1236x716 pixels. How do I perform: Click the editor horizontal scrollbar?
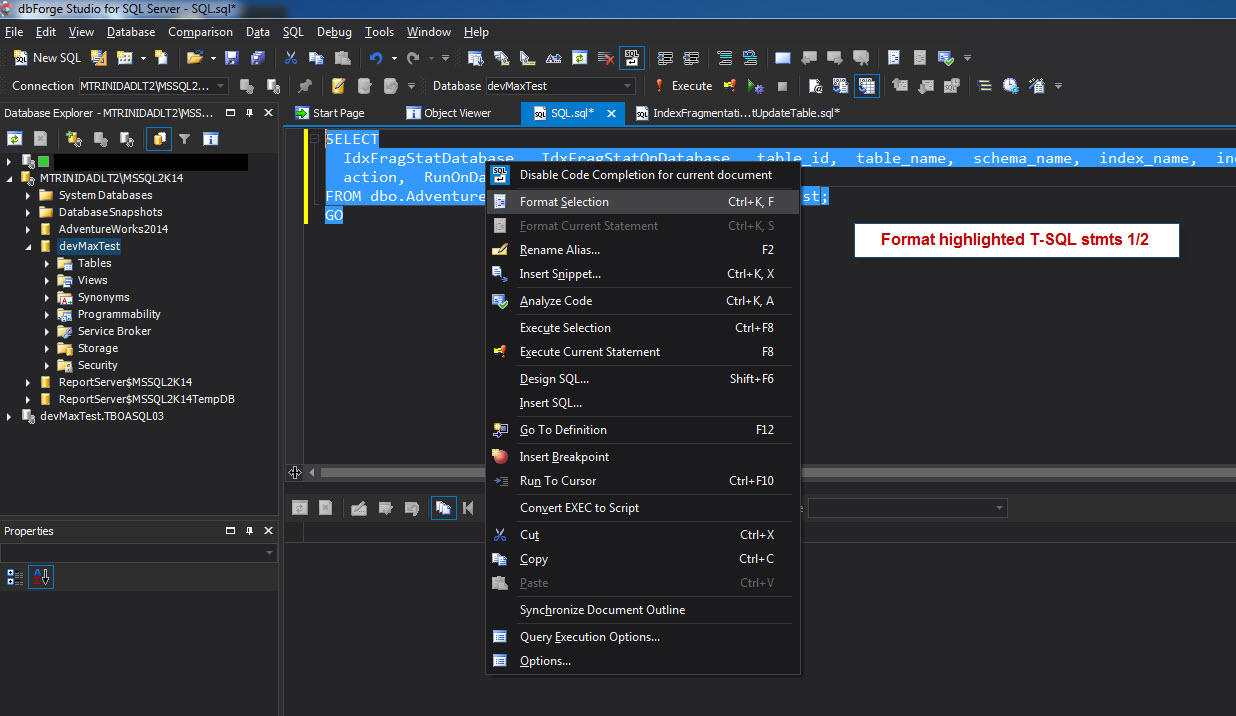[770, 472]
